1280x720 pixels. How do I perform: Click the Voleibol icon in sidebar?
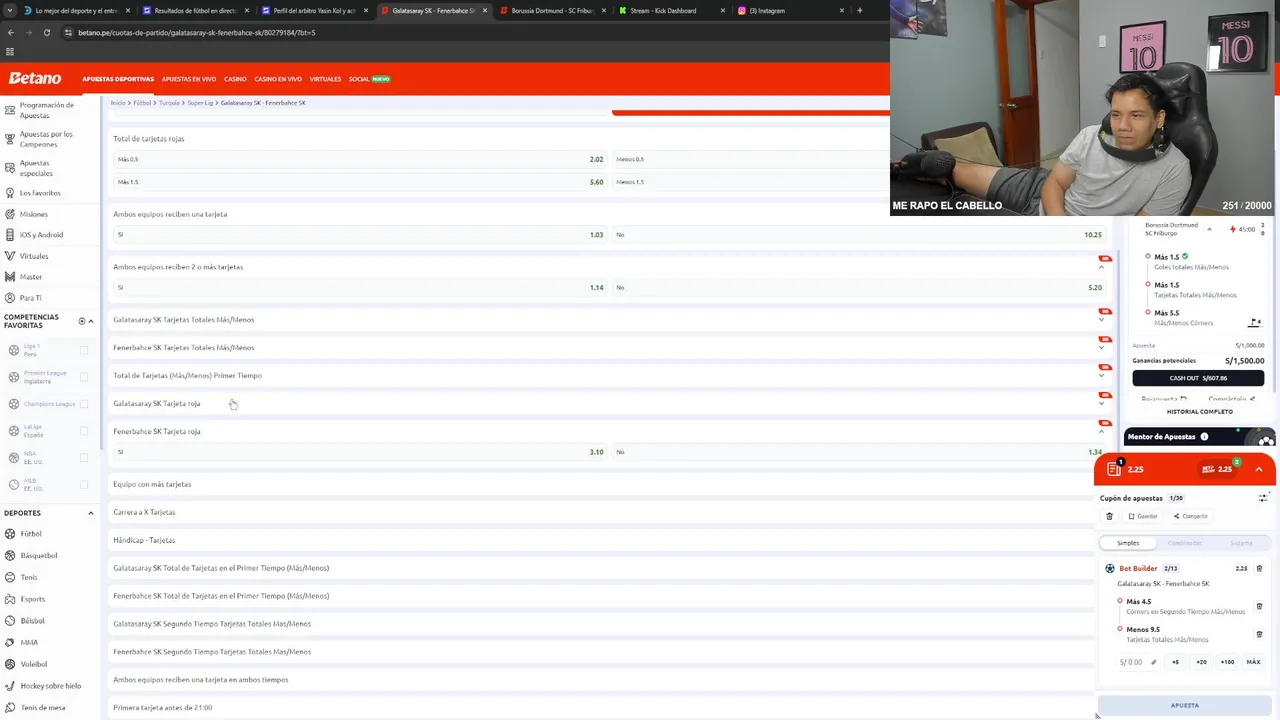10,664
